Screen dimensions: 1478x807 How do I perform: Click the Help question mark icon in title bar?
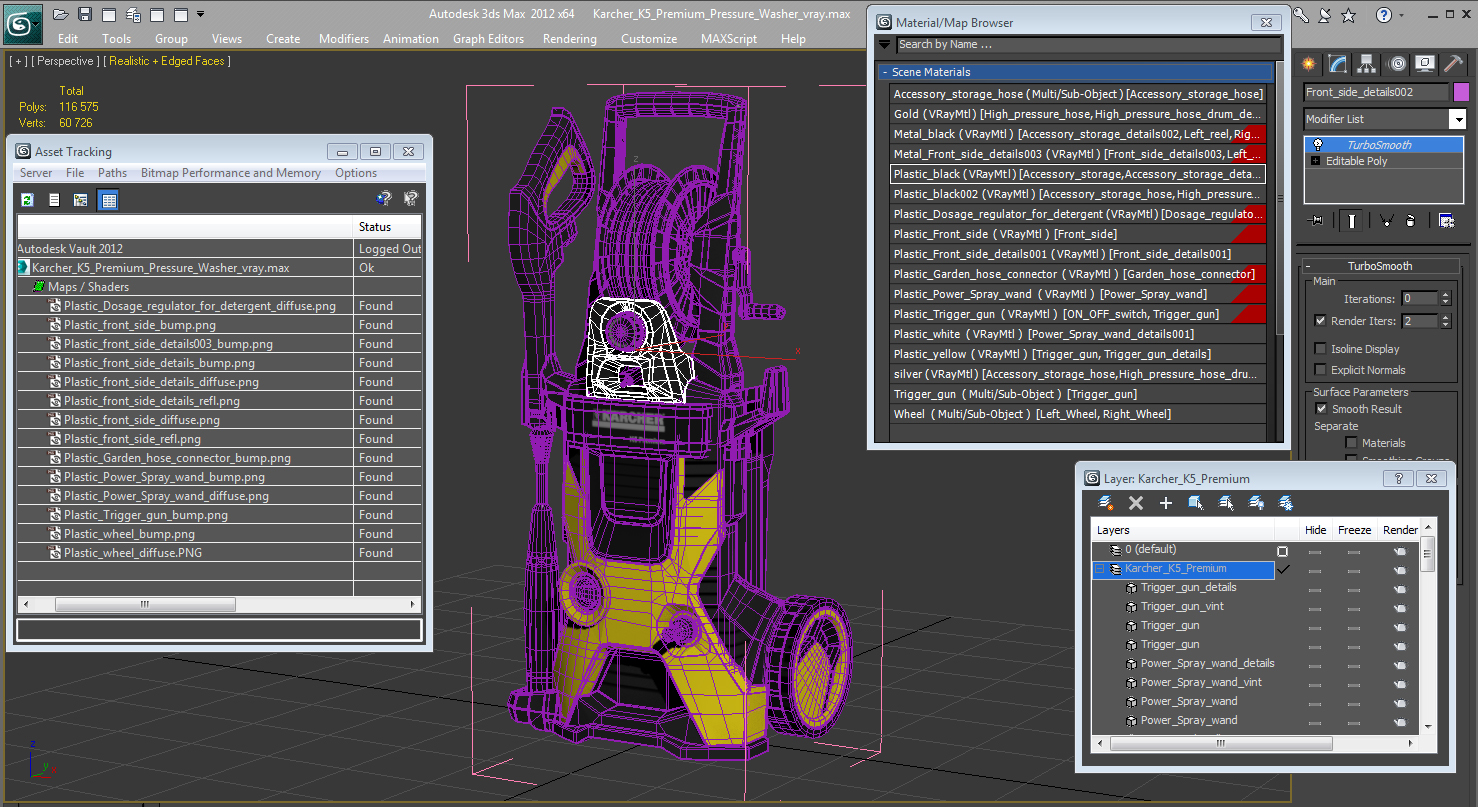pos(1383,15)
